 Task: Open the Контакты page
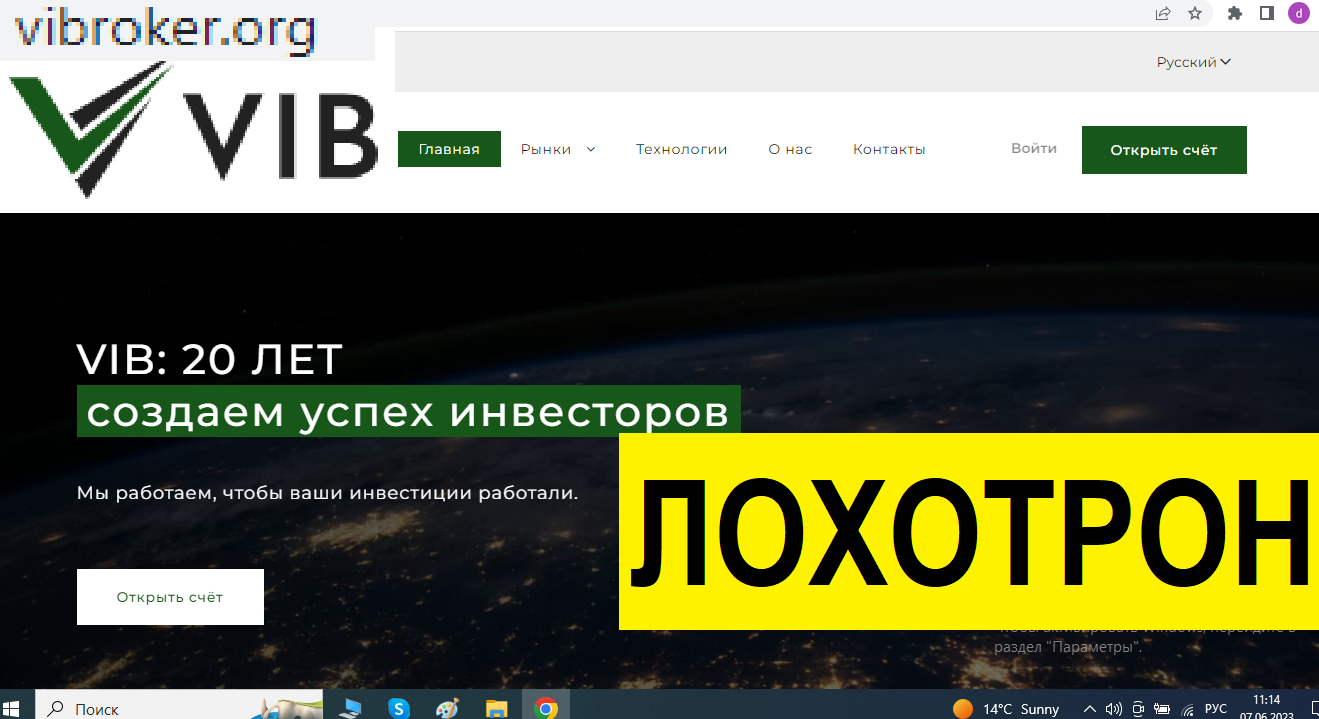[x=889, y=149]
